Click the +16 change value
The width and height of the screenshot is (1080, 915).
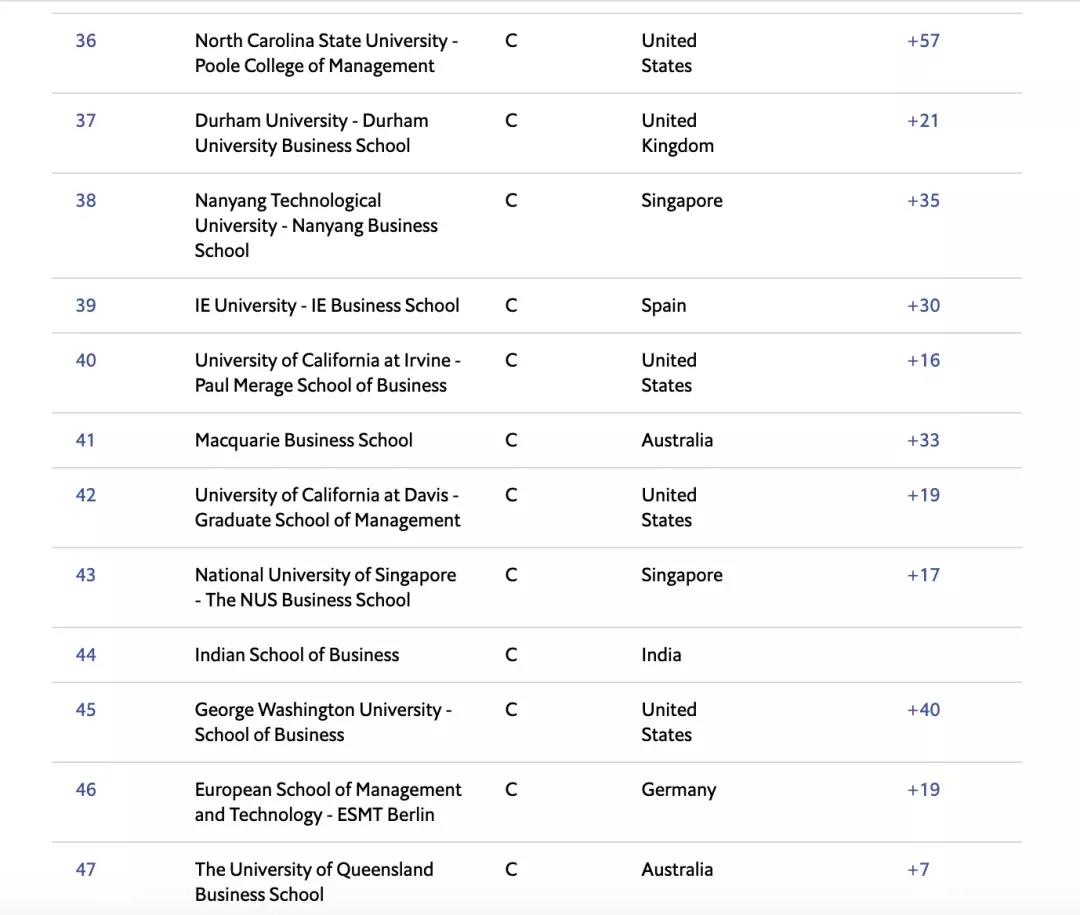click(x=922, y=361)
